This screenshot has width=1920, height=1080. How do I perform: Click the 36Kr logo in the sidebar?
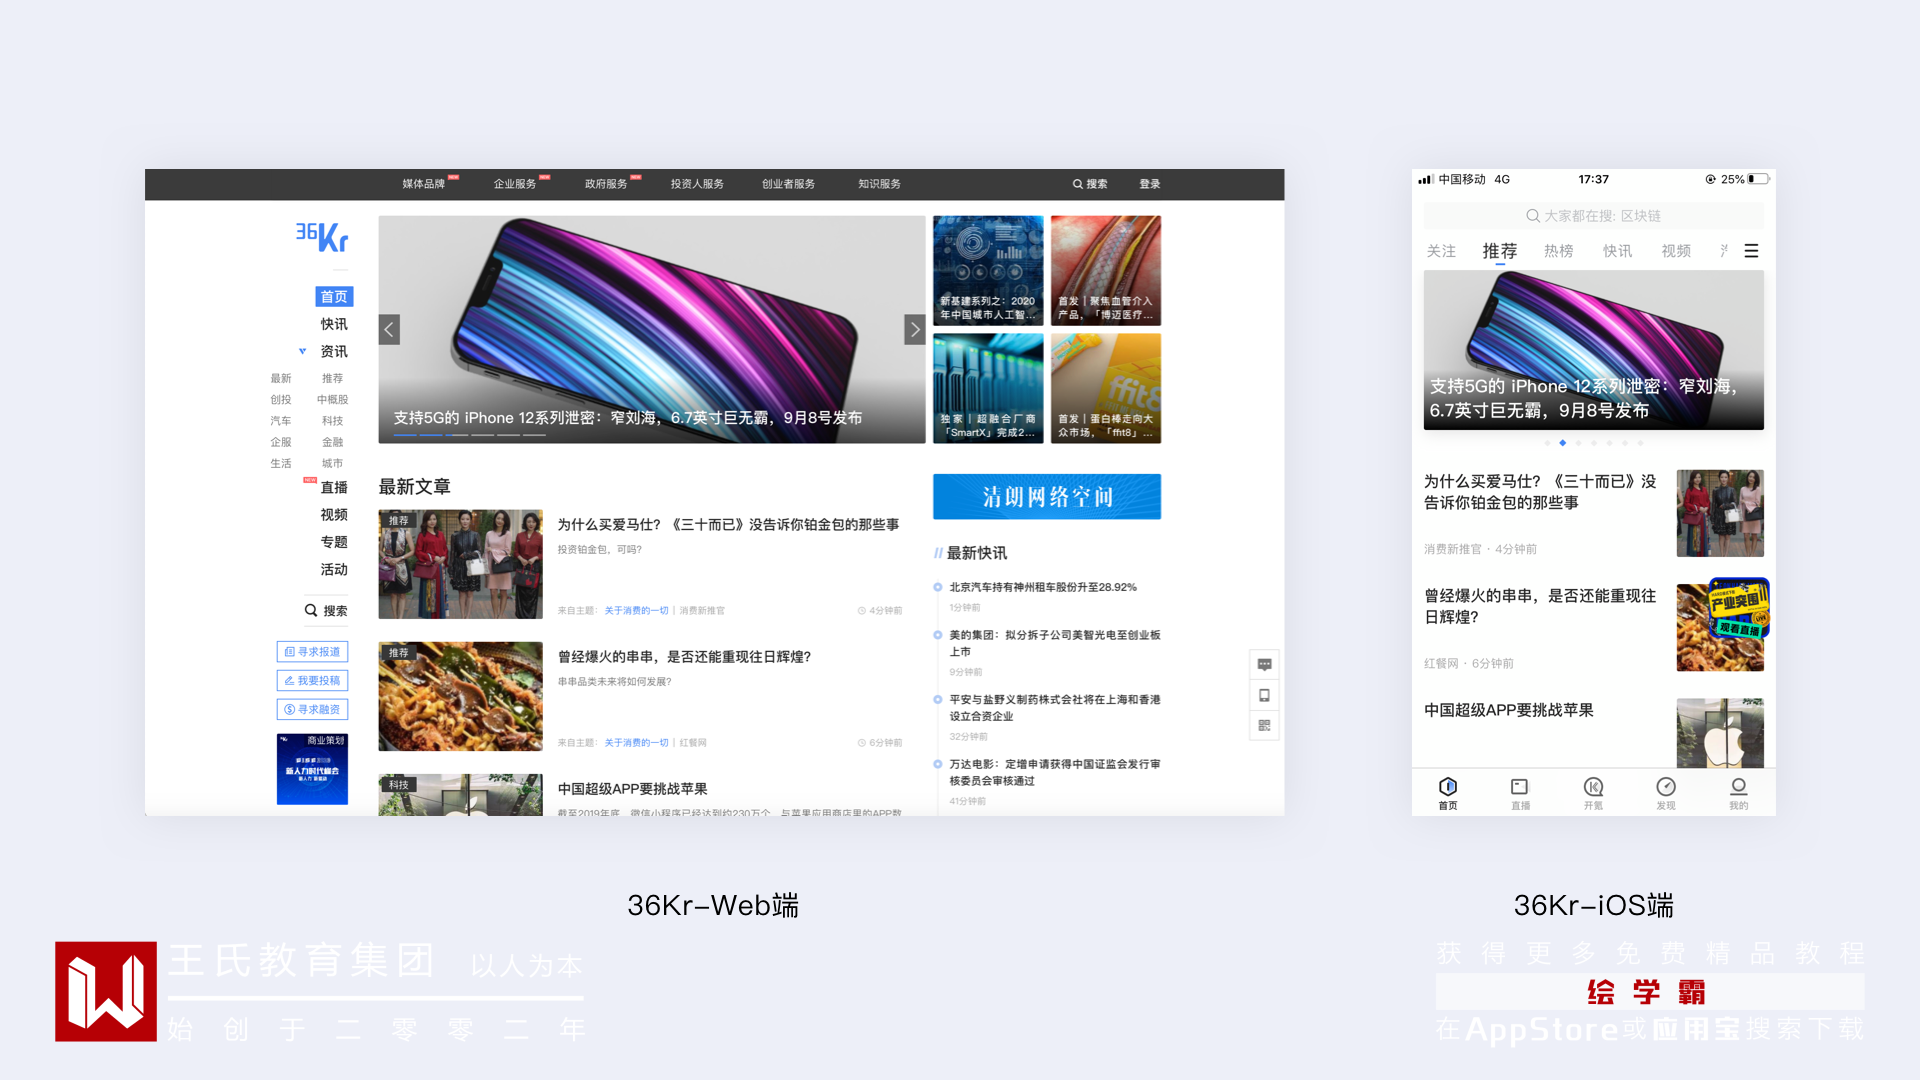(322, 237)
